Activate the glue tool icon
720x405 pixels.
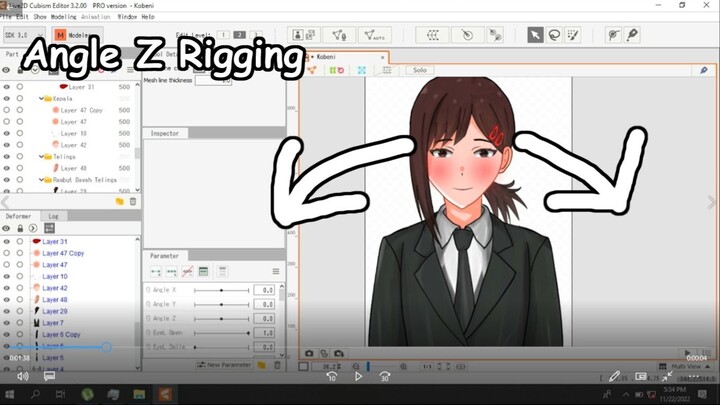coord(613,35)
